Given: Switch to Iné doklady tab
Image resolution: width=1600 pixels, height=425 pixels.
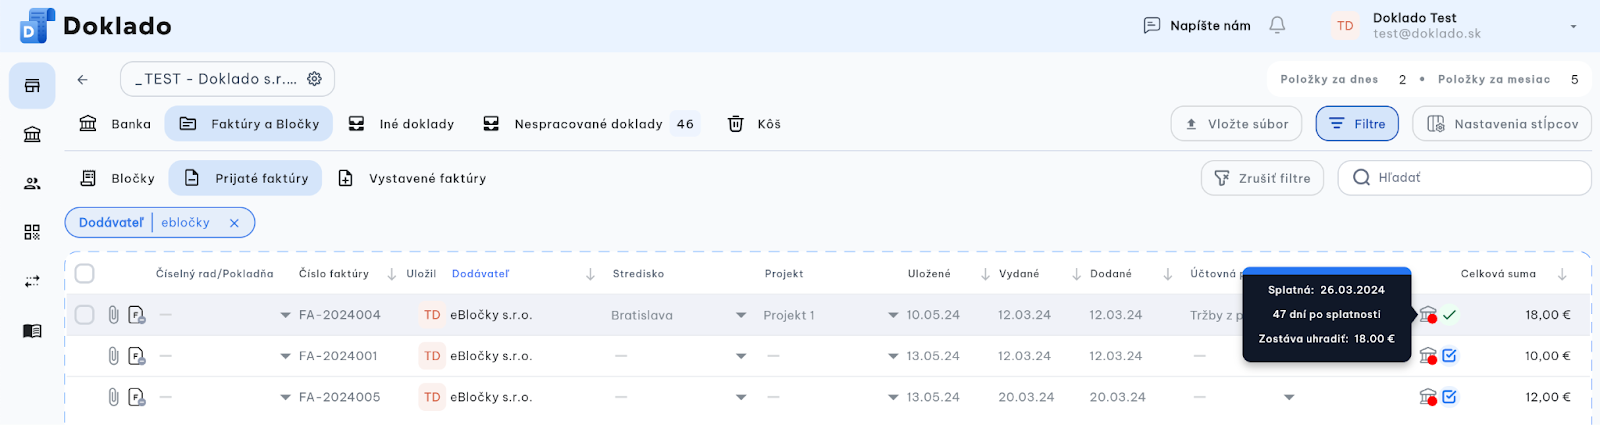Looking at the screenshot, I should (401, 124).
